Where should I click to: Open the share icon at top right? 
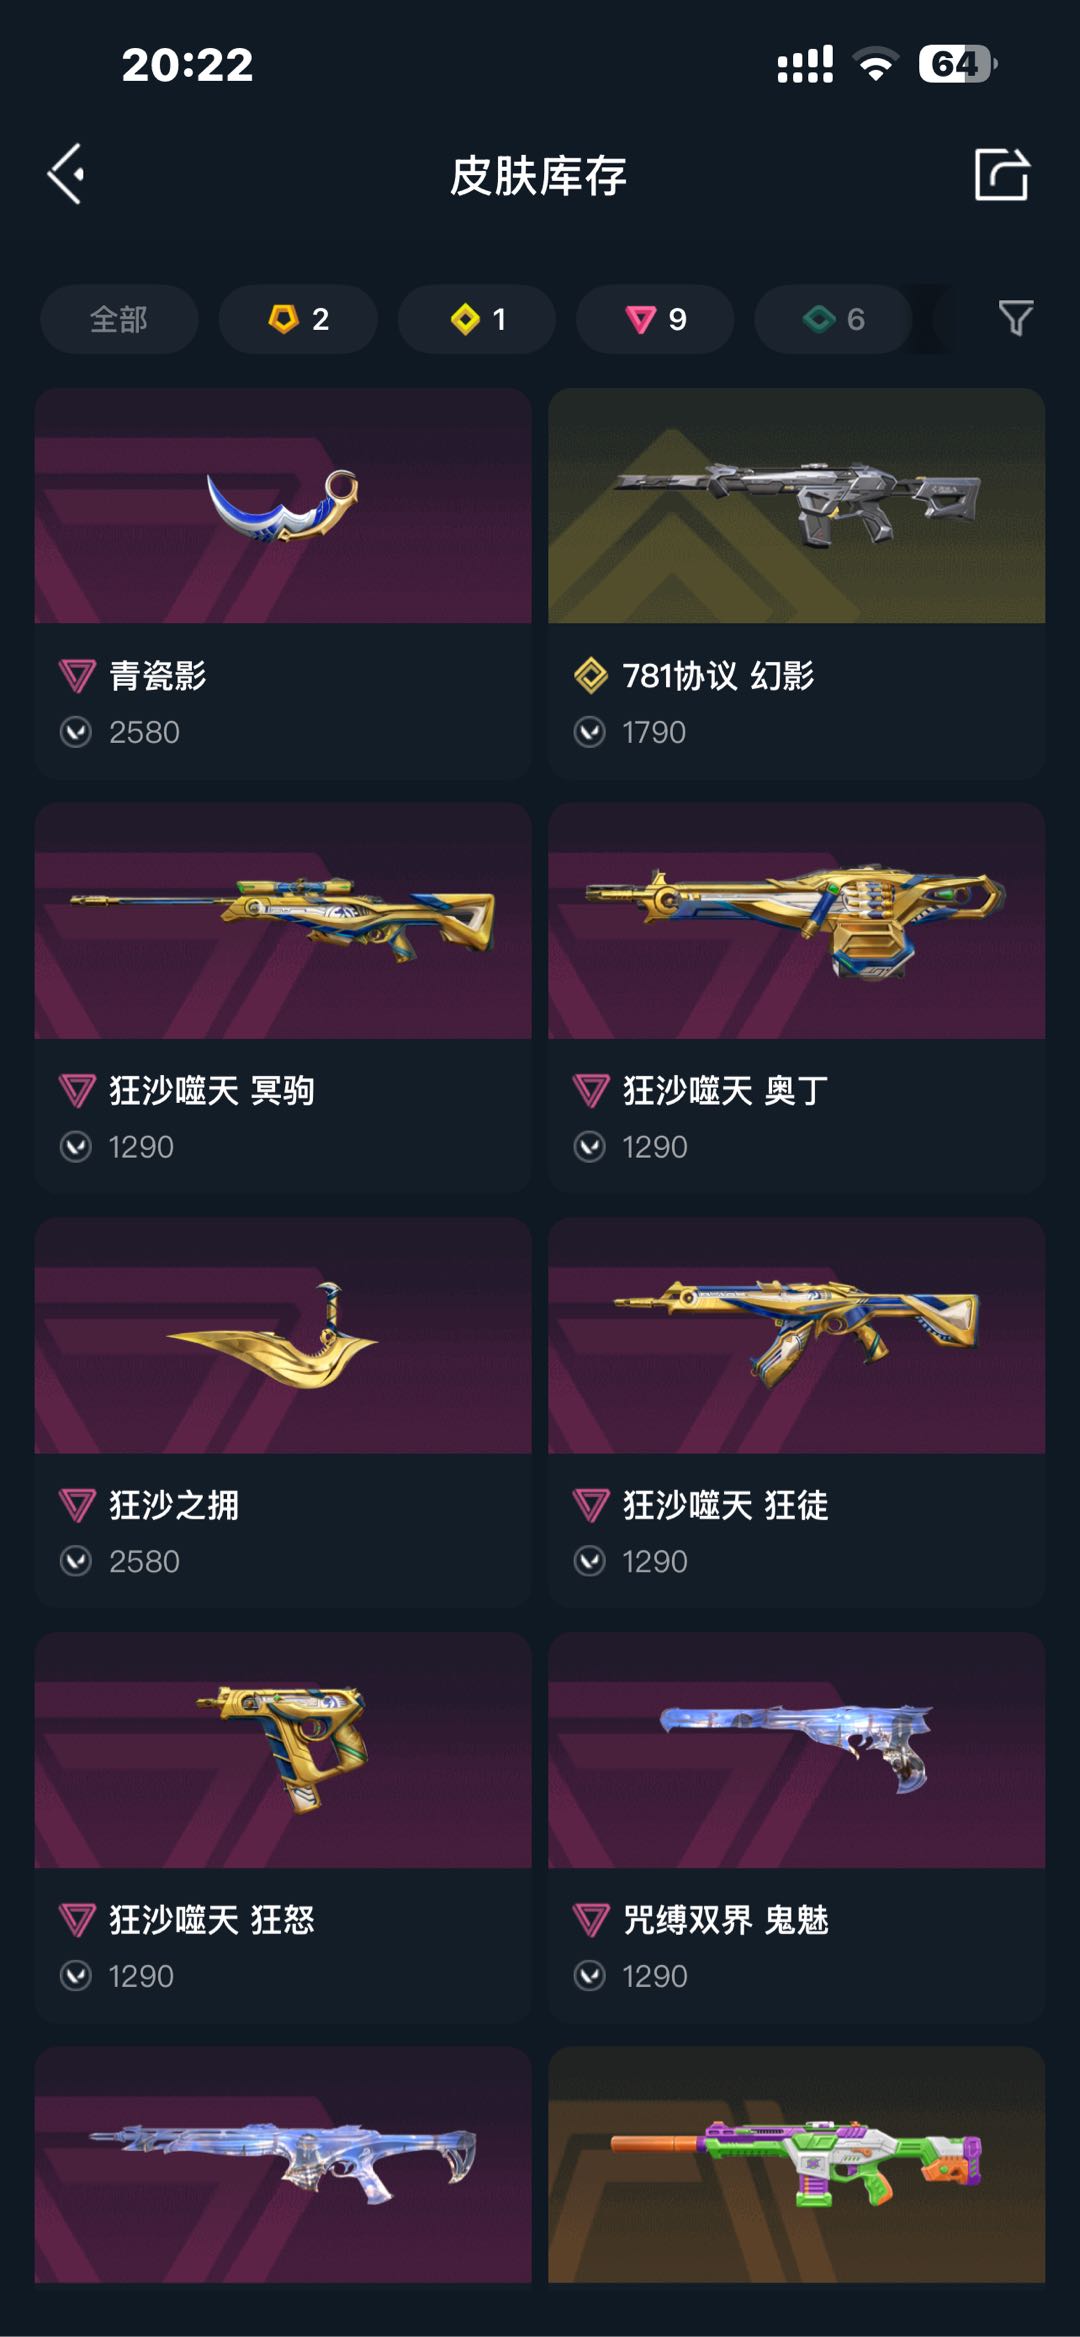pos(1001,174)
